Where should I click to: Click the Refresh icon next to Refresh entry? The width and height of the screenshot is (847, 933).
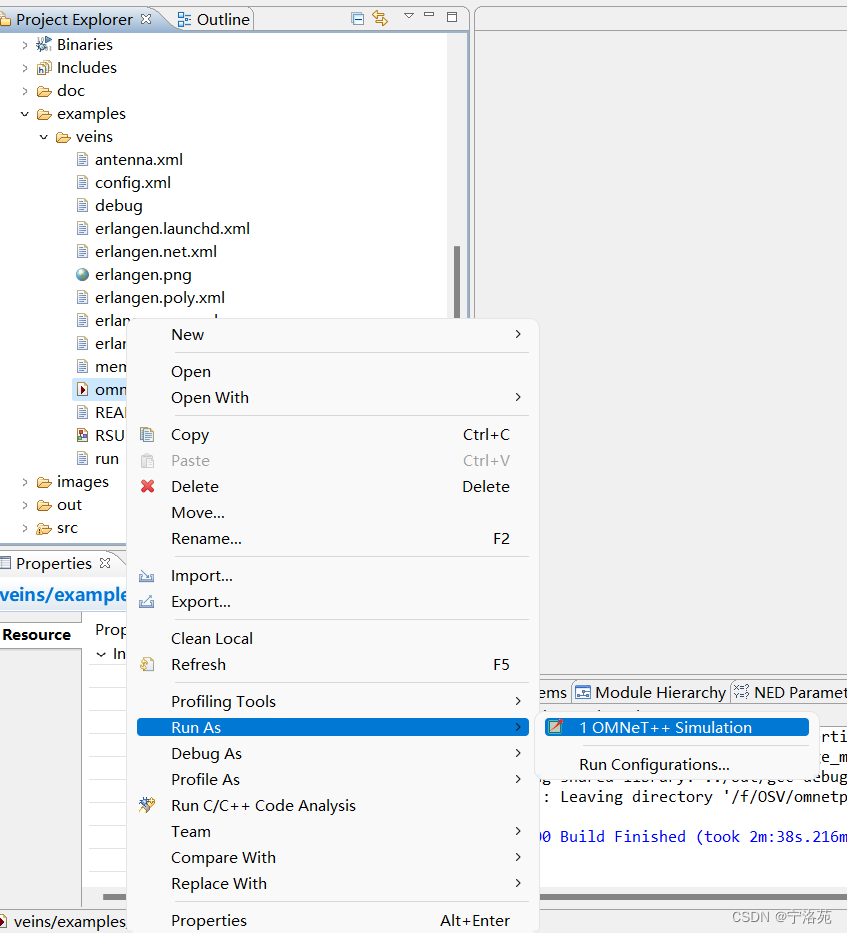pos(147,664)
